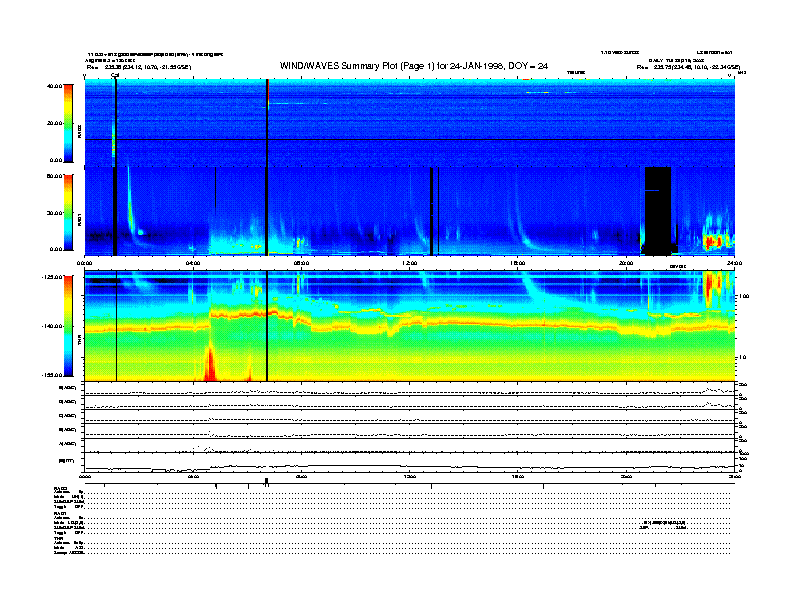792x612 pixels.
Task: Click the -140.00 label on TNR scale
Action: point(52,326)
